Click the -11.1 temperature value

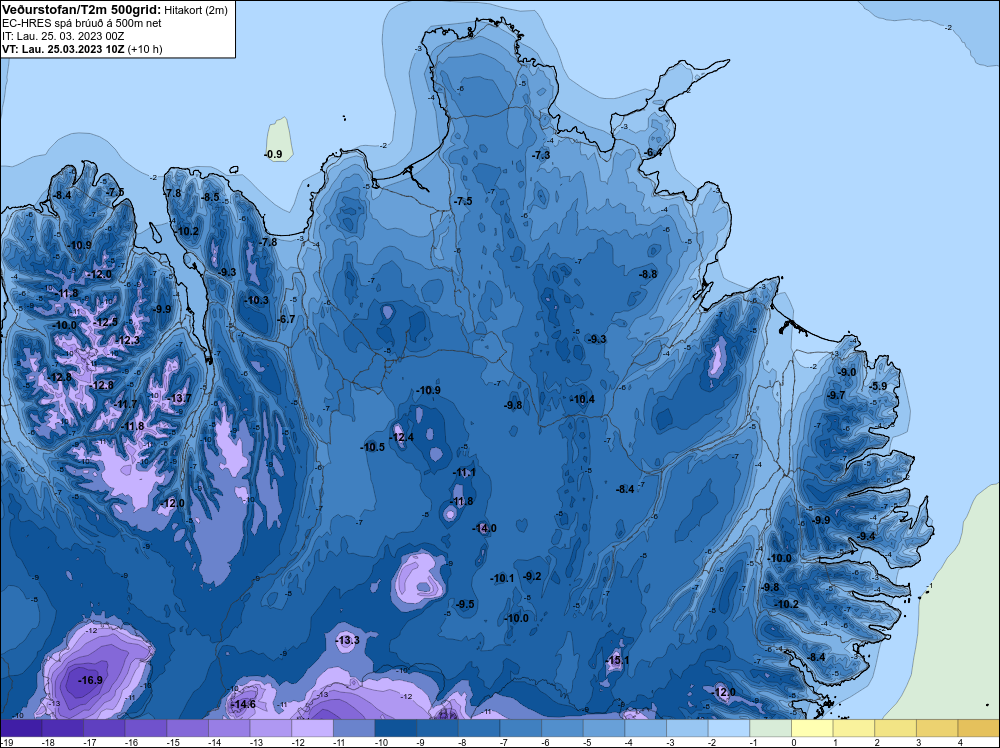click(464, 473)
